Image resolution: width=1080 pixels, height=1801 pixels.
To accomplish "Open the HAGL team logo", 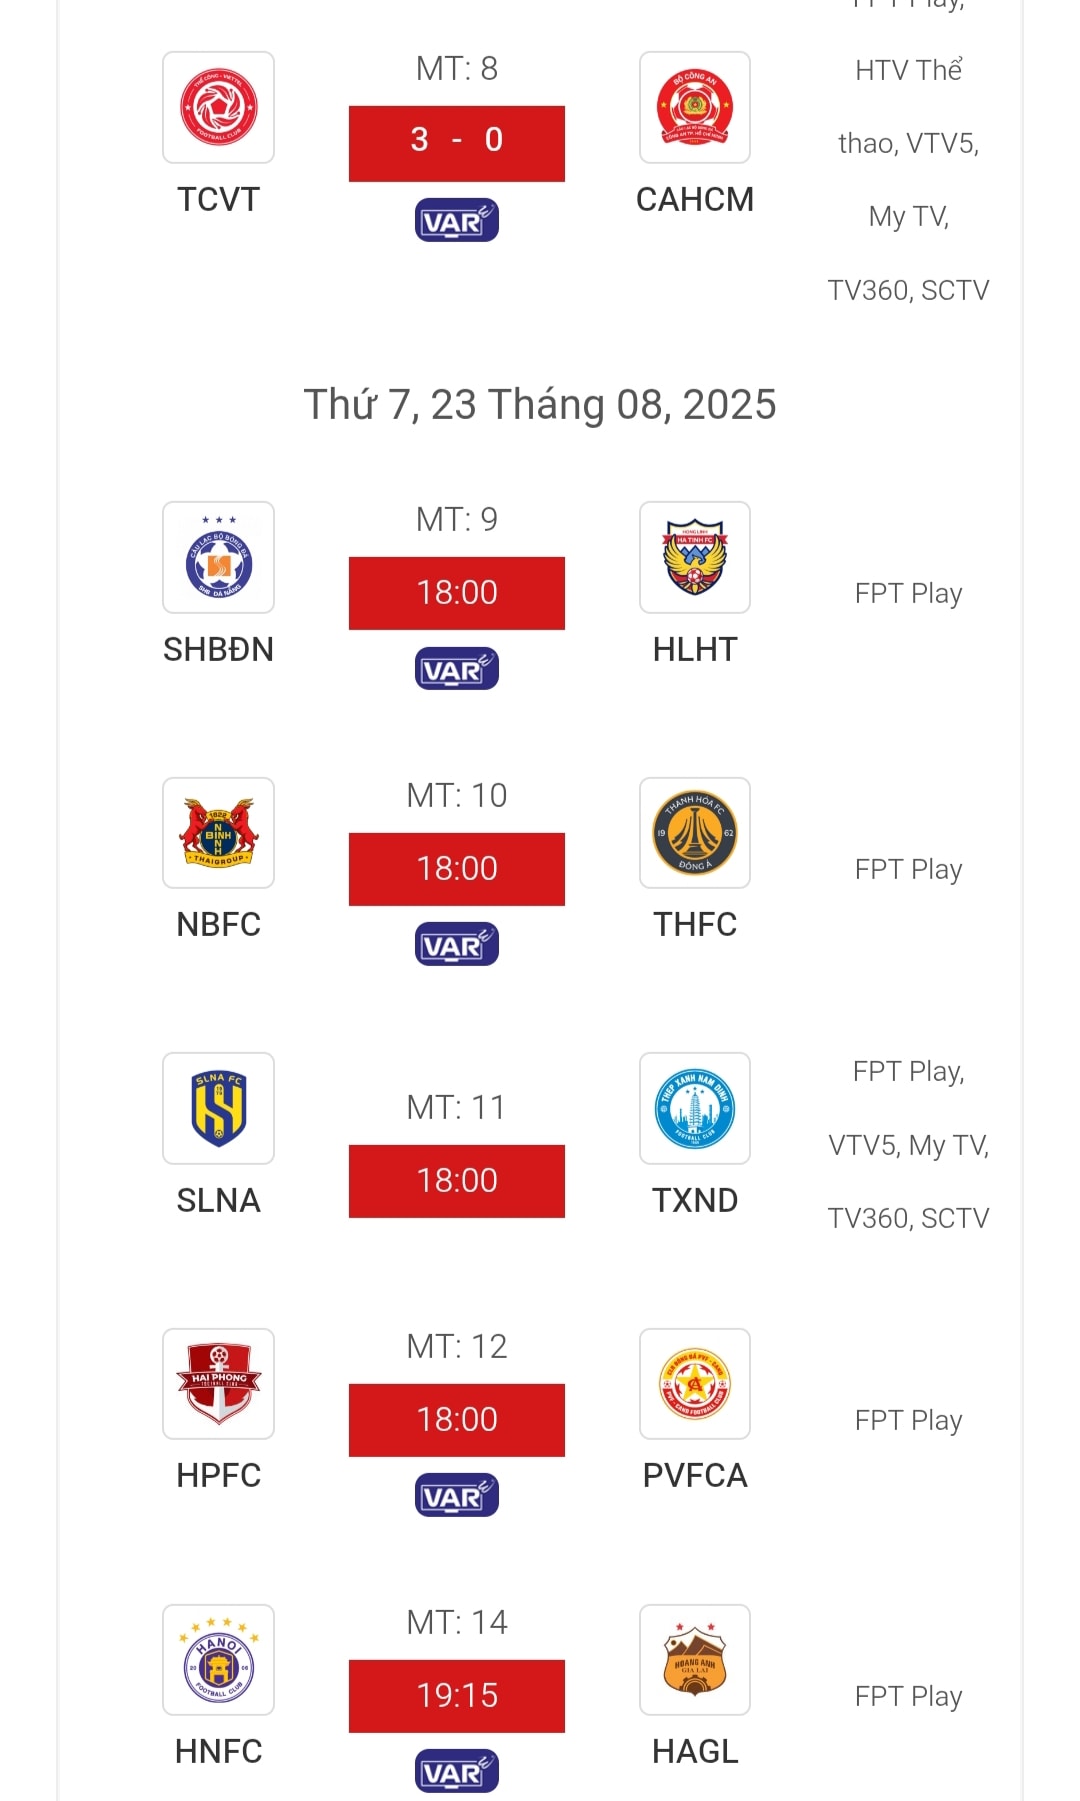I will (695, 1660).
